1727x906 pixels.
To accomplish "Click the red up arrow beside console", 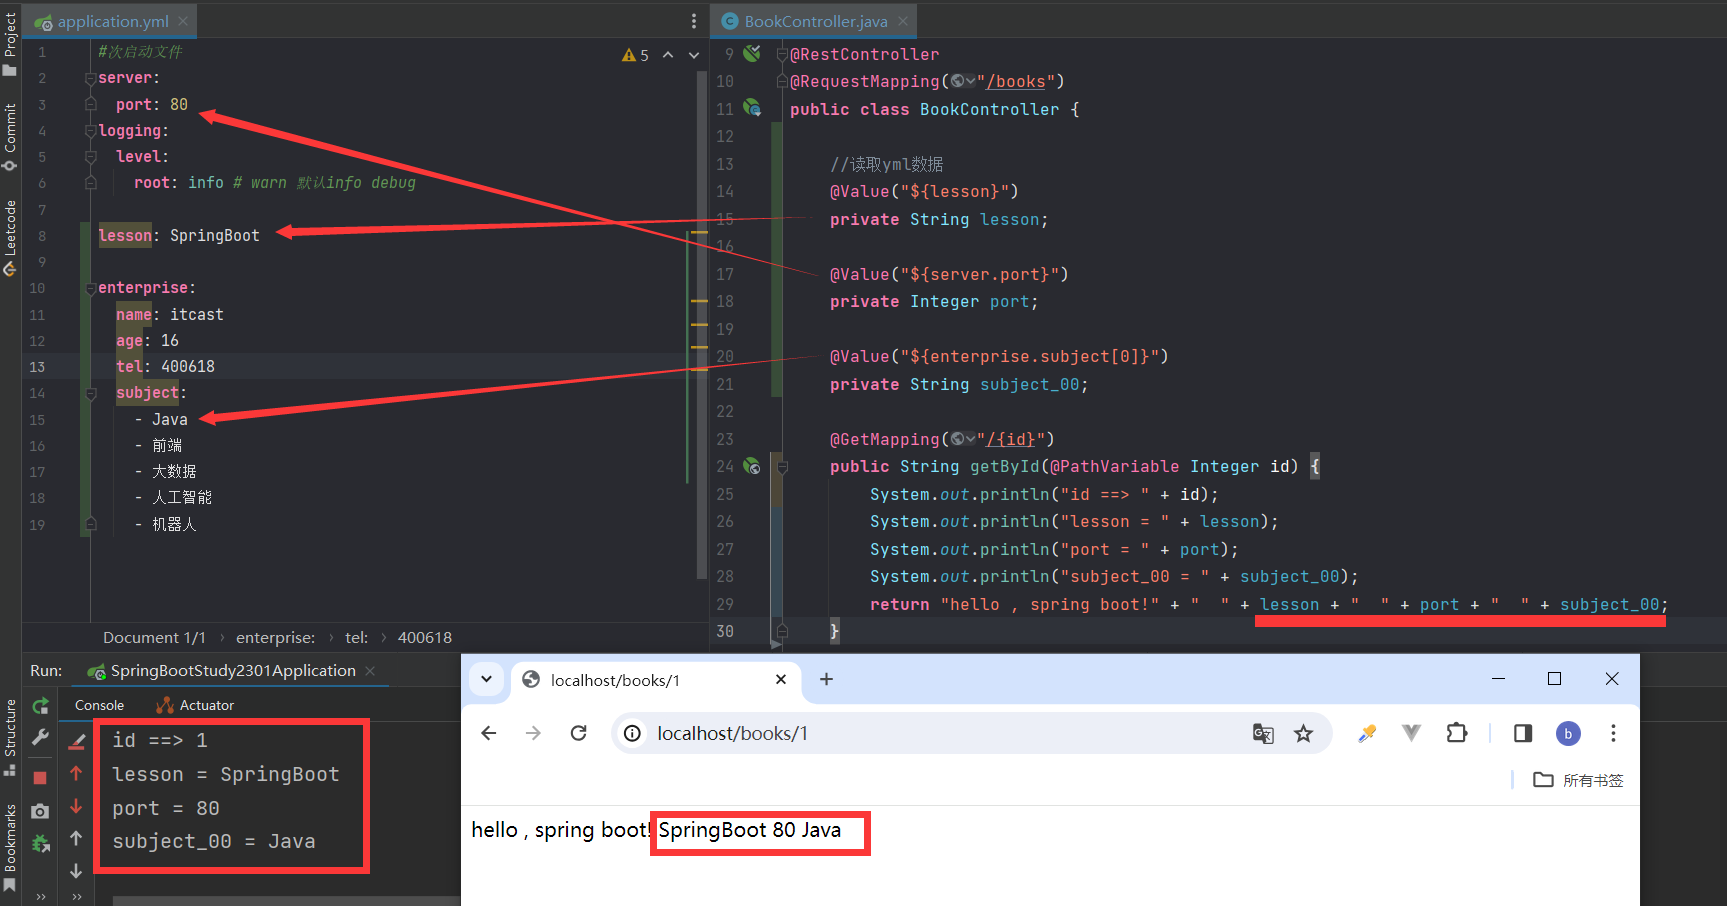I will click(x=76, y=773).
